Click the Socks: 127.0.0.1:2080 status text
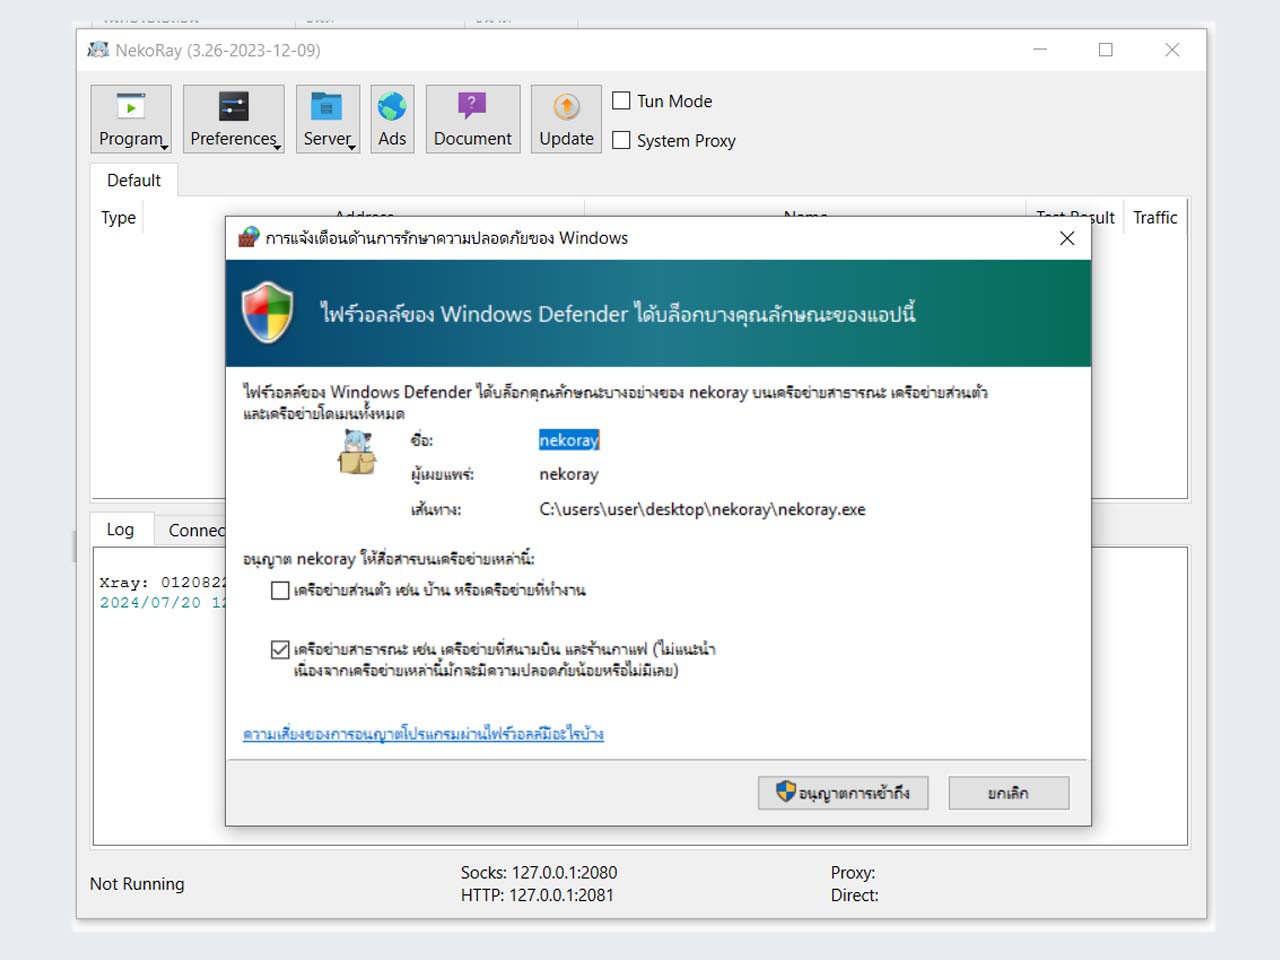1280x960 pixels. (539, 873)
